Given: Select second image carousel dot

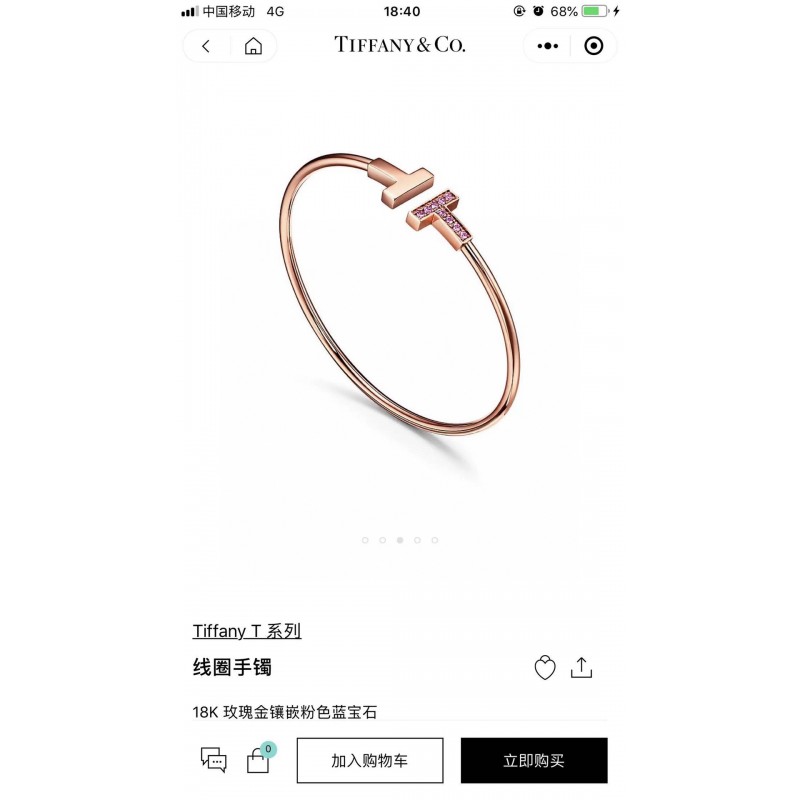Looking at the screenshot, I should [382, 540].
